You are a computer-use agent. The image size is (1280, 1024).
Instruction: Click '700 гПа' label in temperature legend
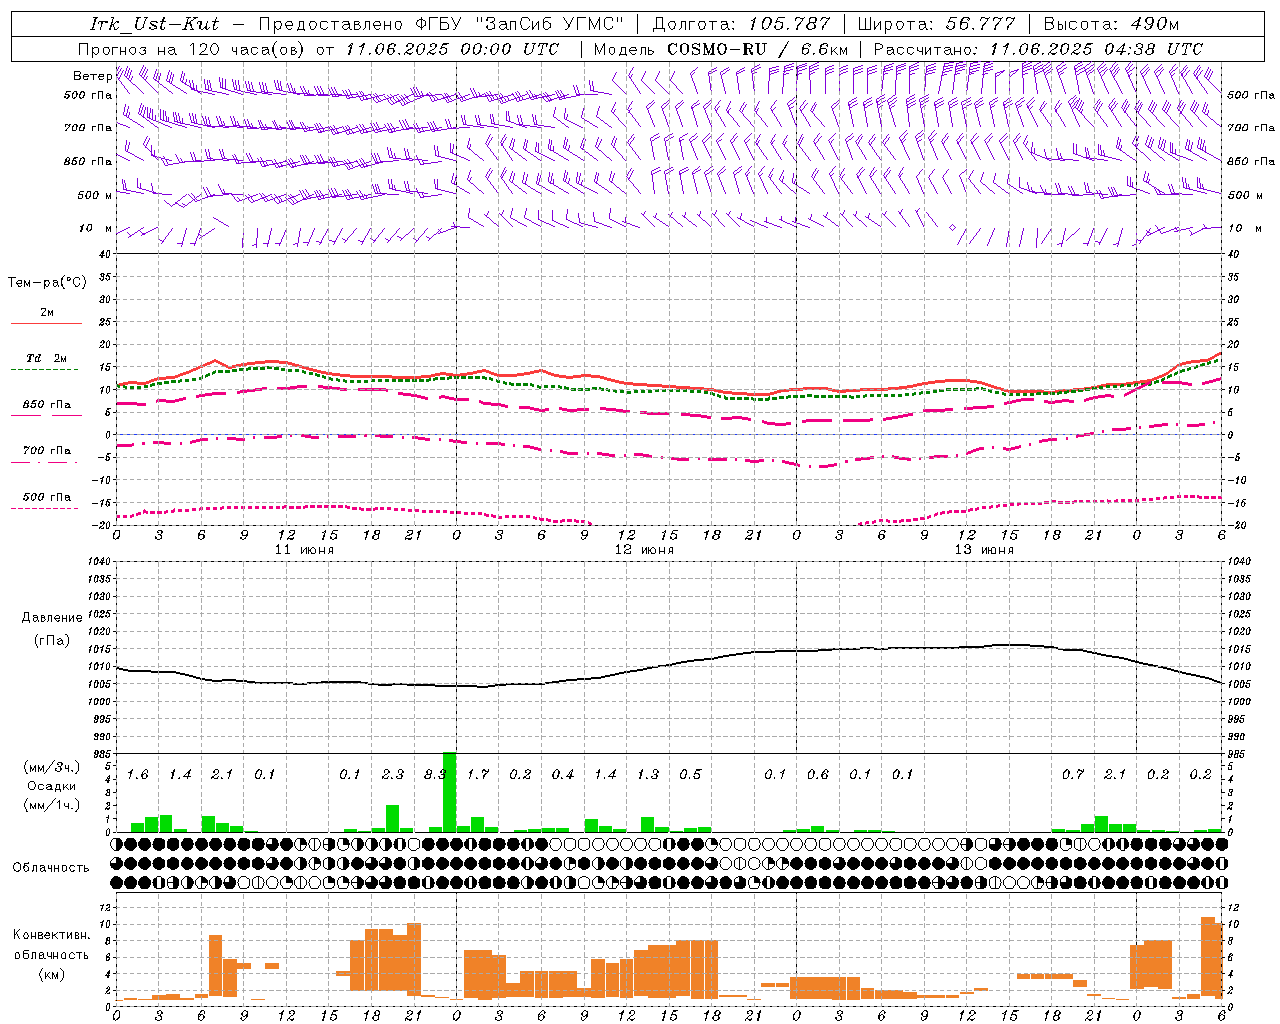46,451
